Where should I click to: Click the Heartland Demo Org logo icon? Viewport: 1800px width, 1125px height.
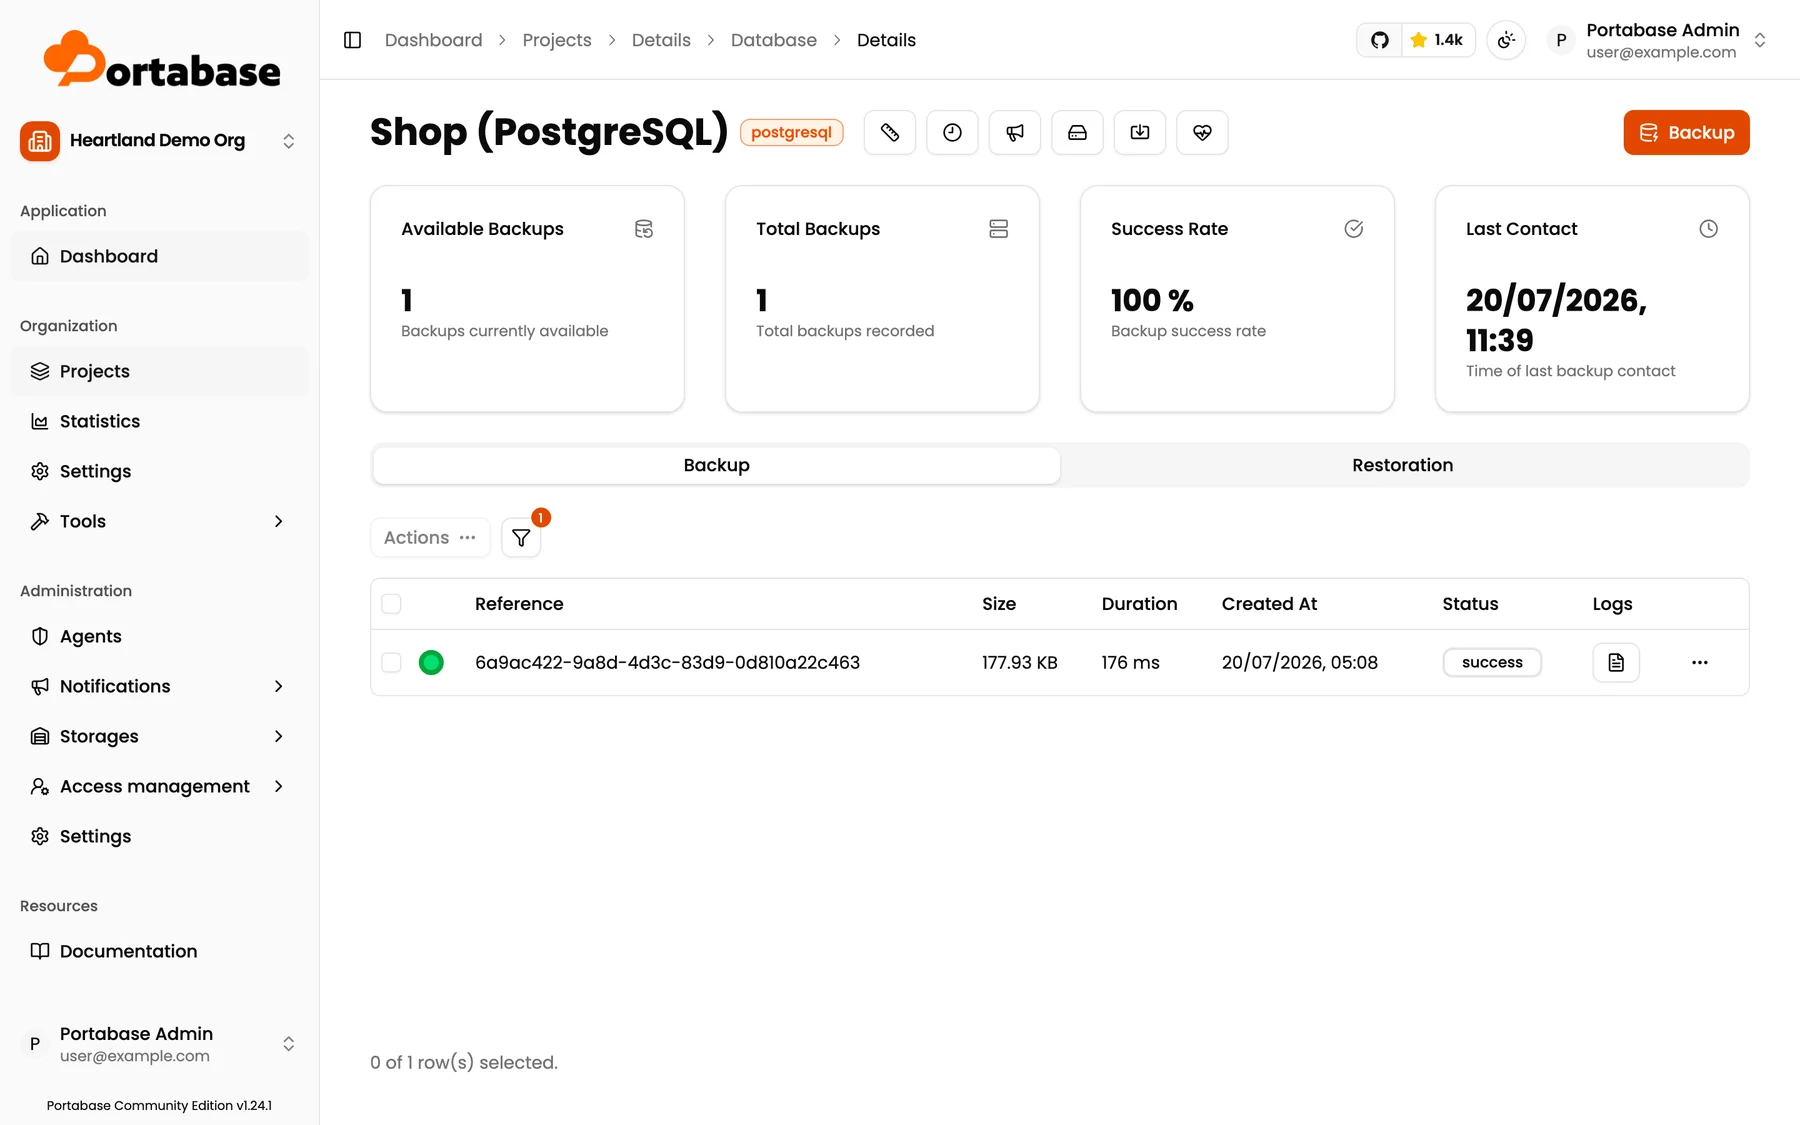(40, 141)
